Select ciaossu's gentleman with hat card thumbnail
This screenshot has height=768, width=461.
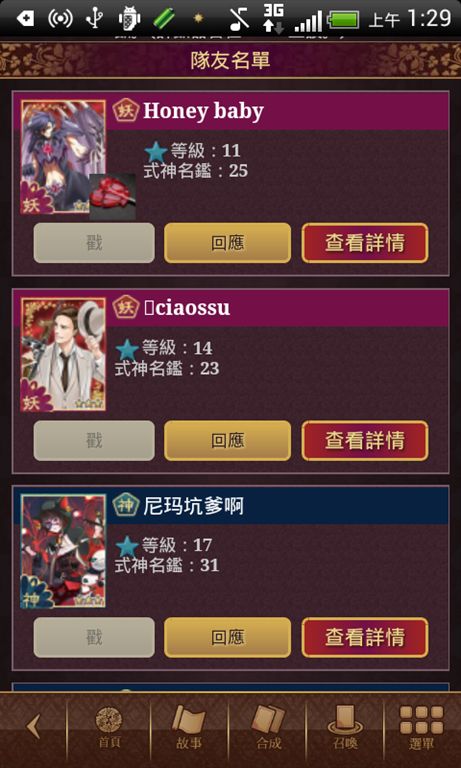point(63,354)
